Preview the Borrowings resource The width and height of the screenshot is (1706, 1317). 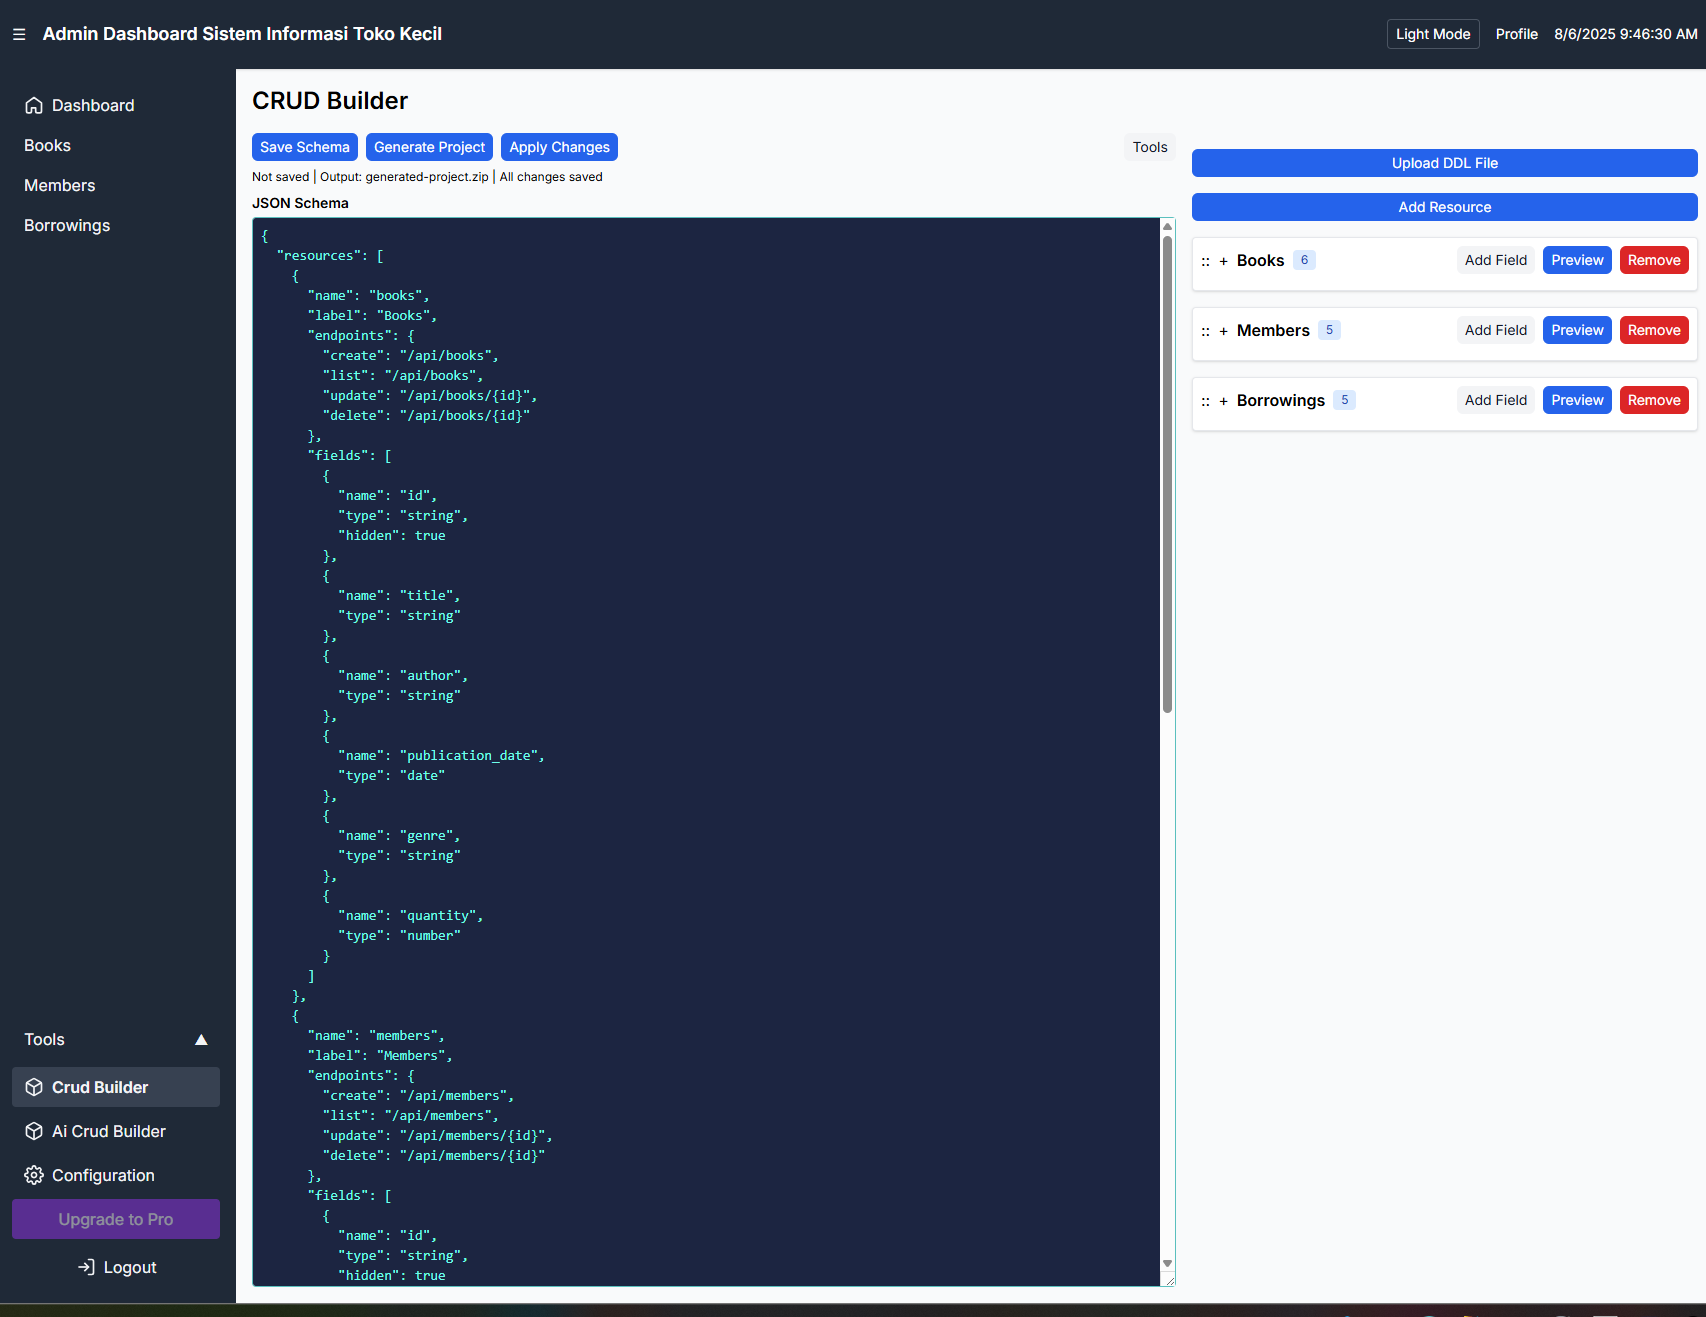(1577, 400)
